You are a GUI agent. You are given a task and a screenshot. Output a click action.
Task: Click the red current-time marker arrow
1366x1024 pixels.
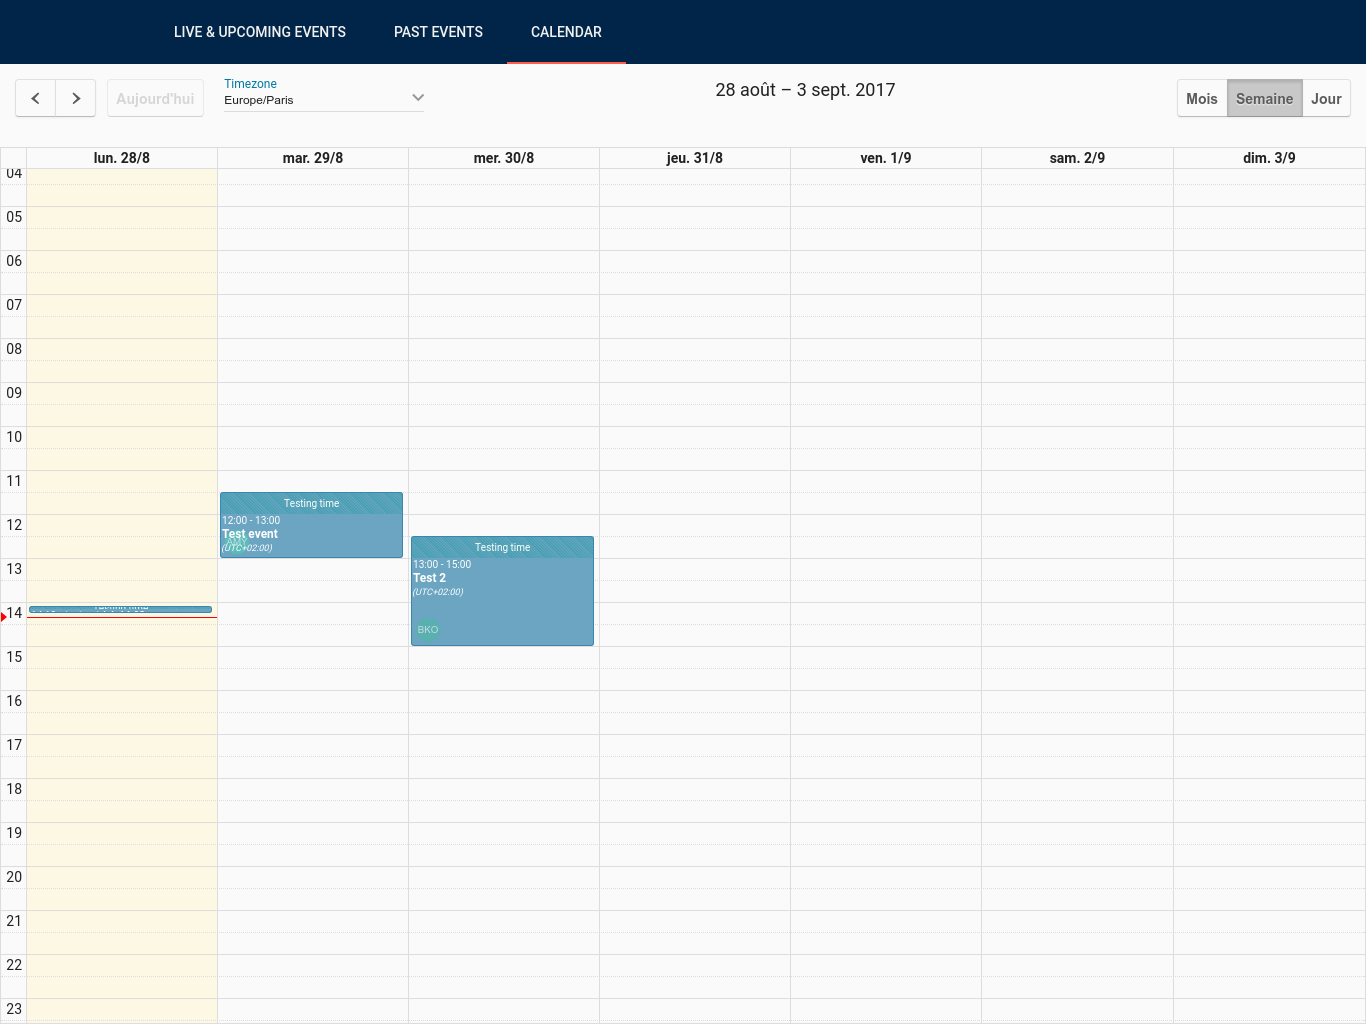click(4, 617)
